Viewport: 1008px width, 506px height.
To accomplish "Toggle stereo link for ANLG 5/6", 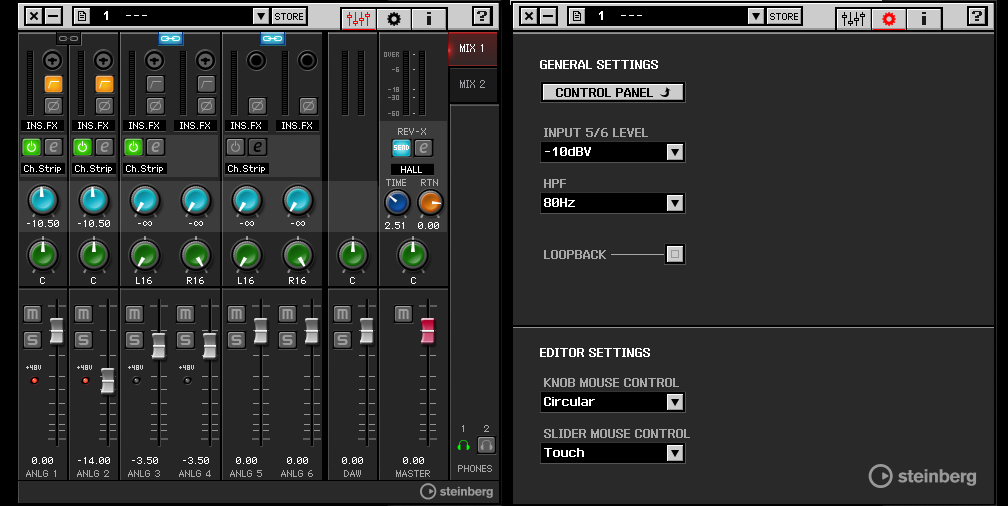I will [273, 39].
